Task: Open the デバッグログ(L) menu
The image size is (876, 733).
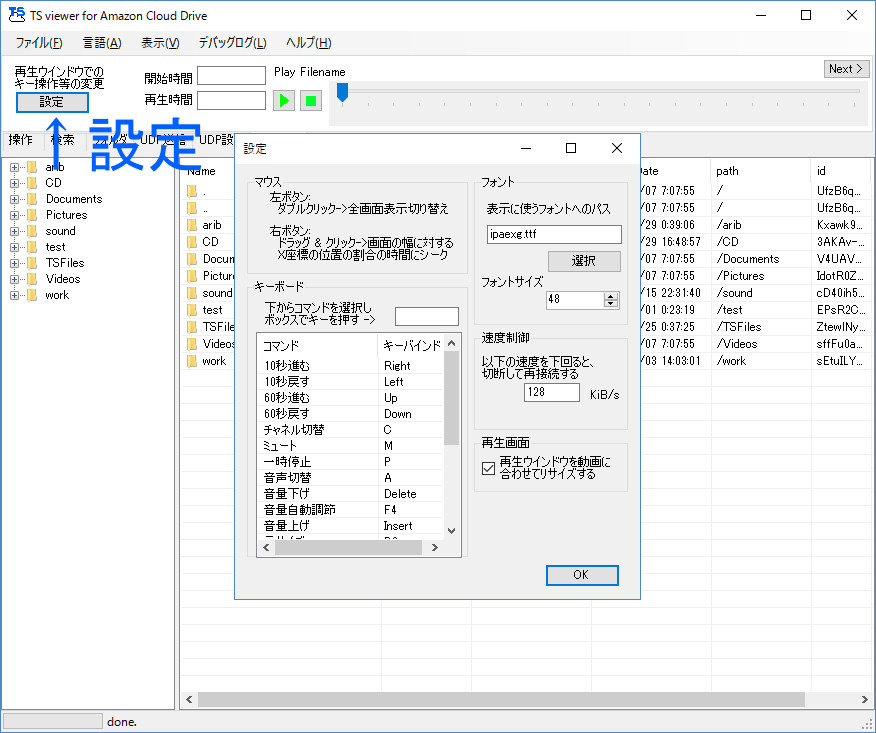Action: pos(232,43)
